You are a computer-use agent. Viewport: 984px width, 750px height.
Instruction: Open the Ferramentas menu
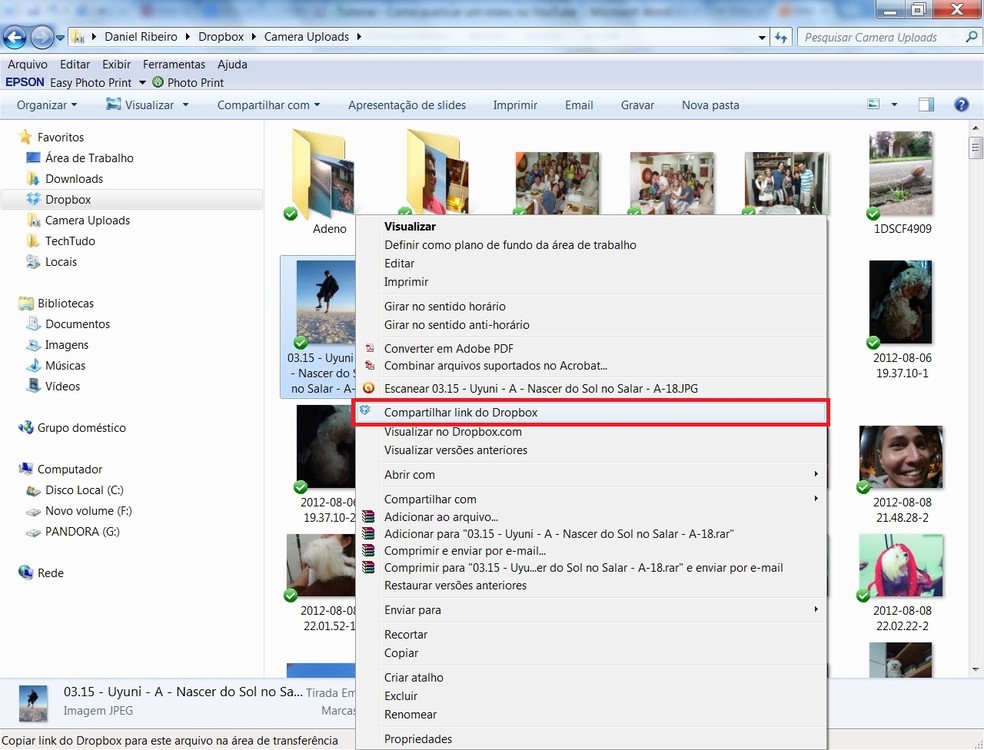[174, 65]
